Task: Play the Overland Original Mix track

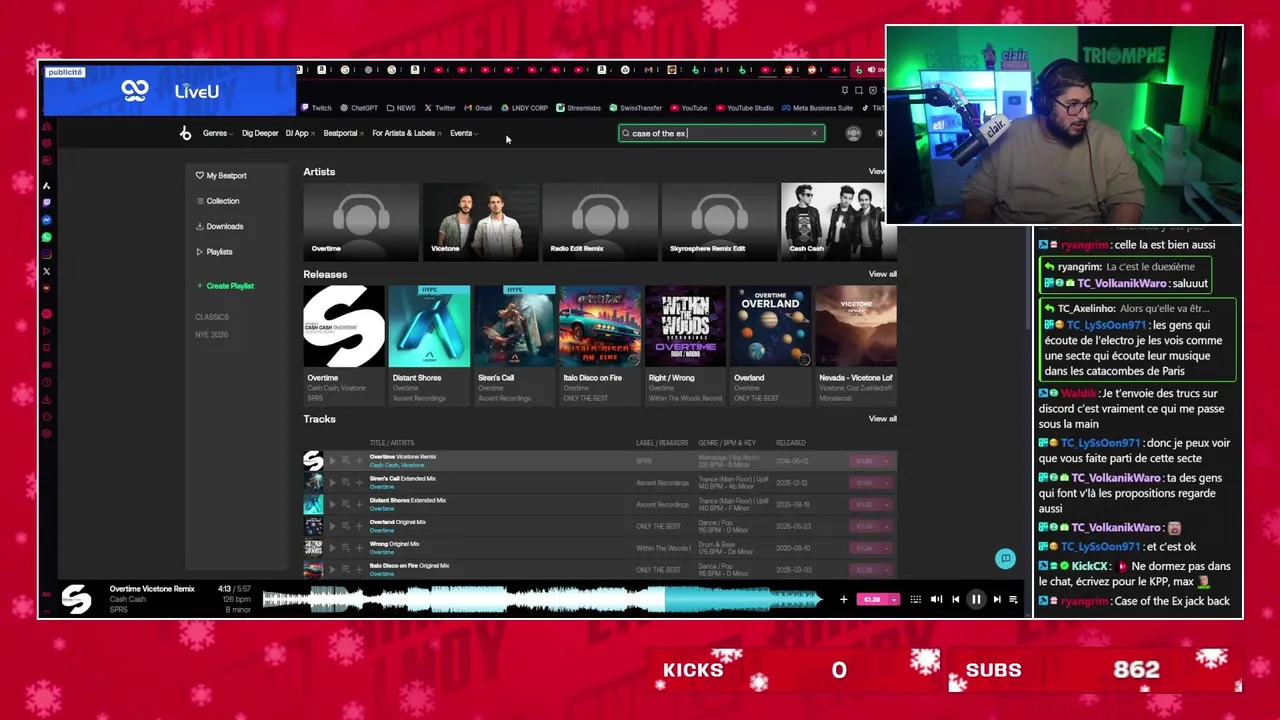Action: click(333, 526)
